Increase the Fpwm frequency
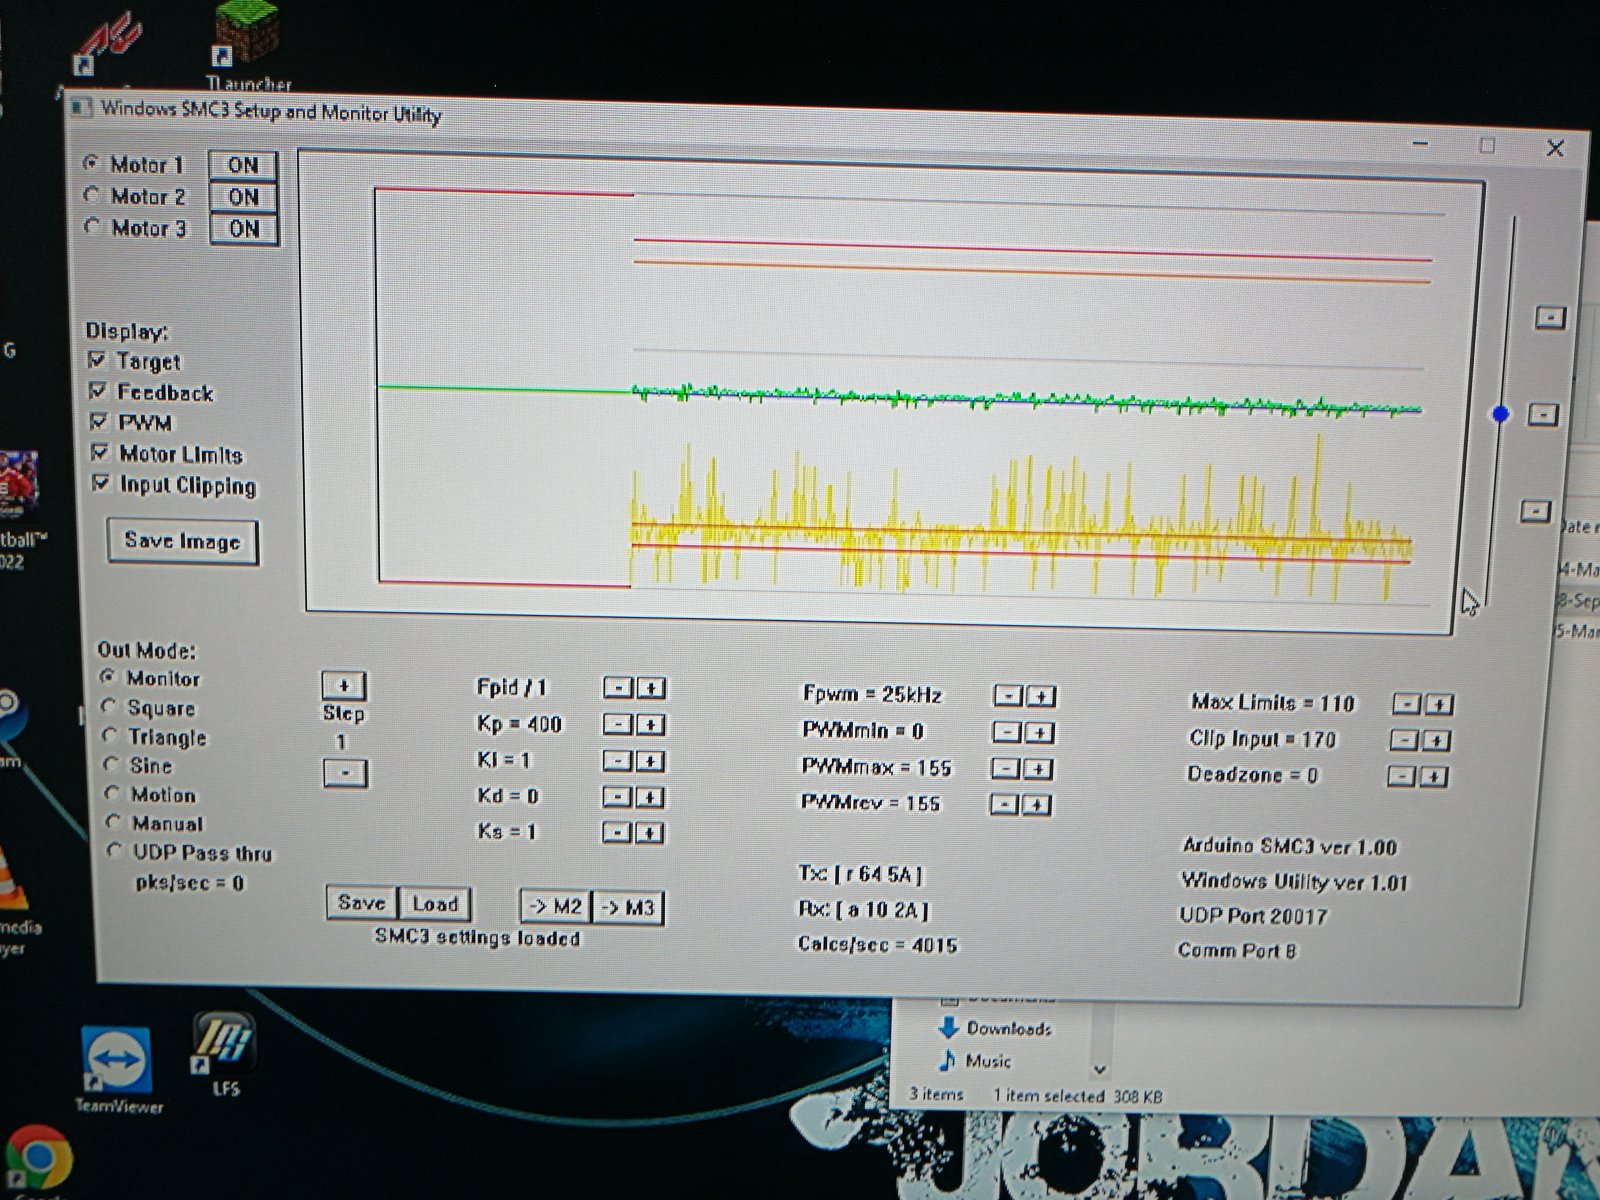Screen dimensions: 1600x1200 pos(1040,696)
